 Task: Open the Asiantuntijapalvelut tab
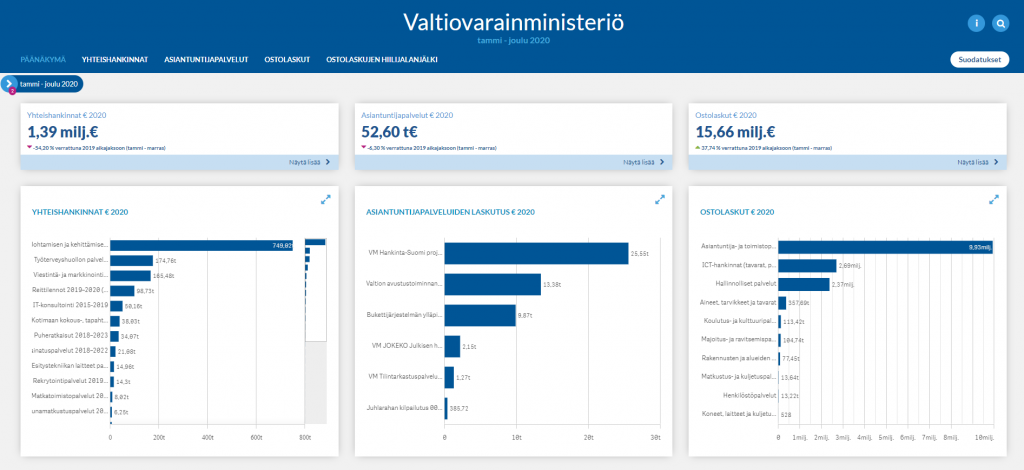point(206,60)
